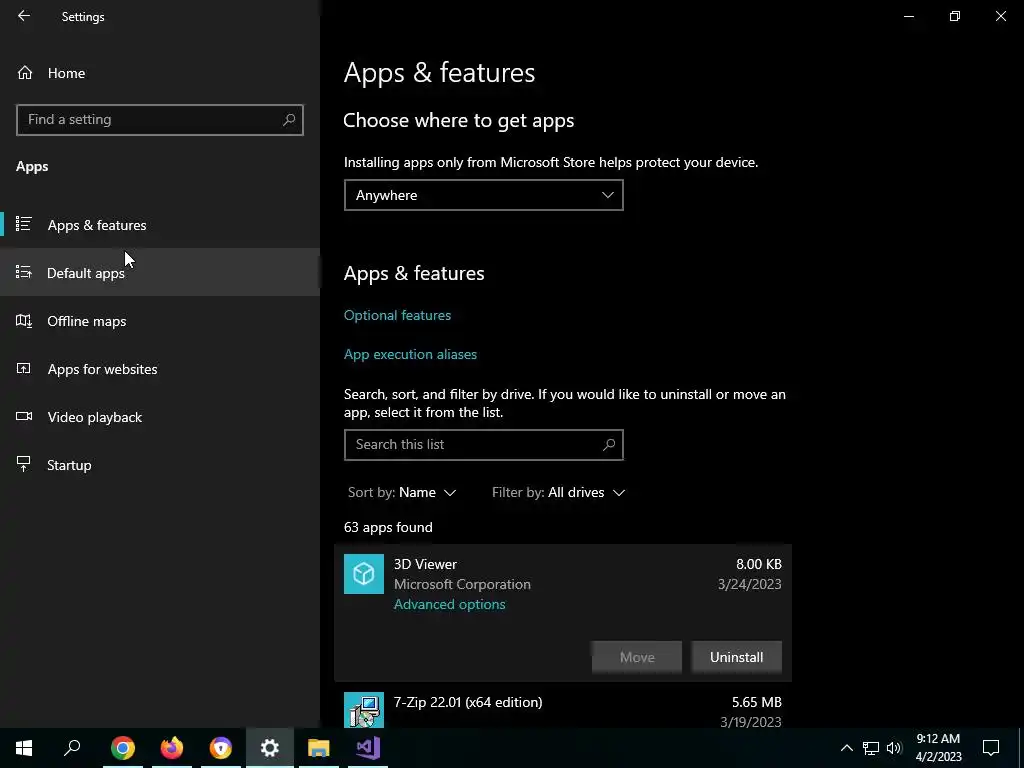Select the 3D Viewer app name
Screen dimensions: 1024x768
(425, 564)
